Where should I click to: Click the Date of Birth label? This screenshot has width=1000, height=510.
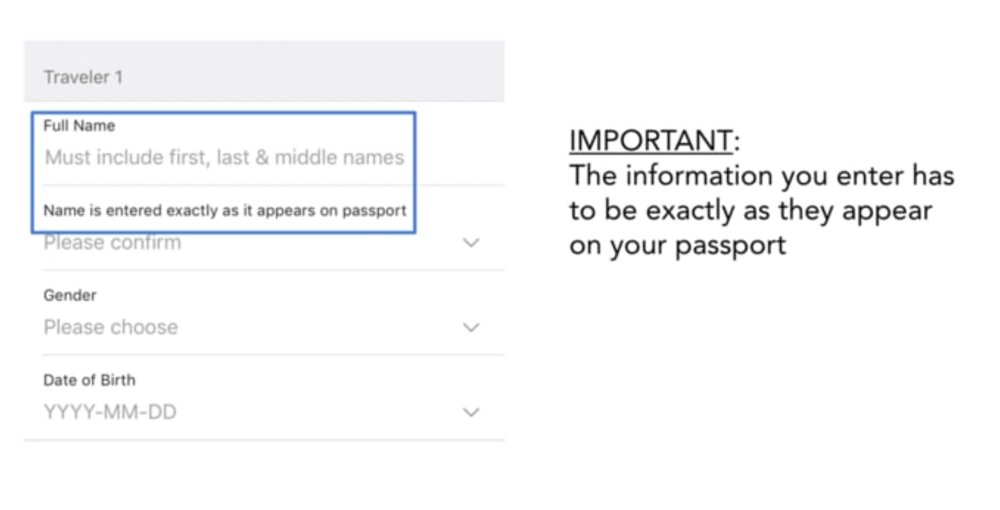click(89, 380)
